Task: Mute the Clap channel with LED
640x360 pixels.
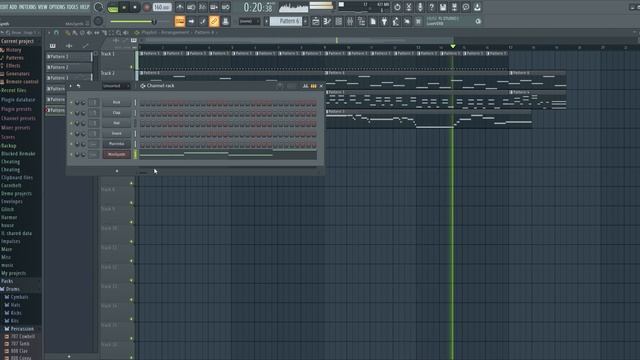Action: click(71, 113)
